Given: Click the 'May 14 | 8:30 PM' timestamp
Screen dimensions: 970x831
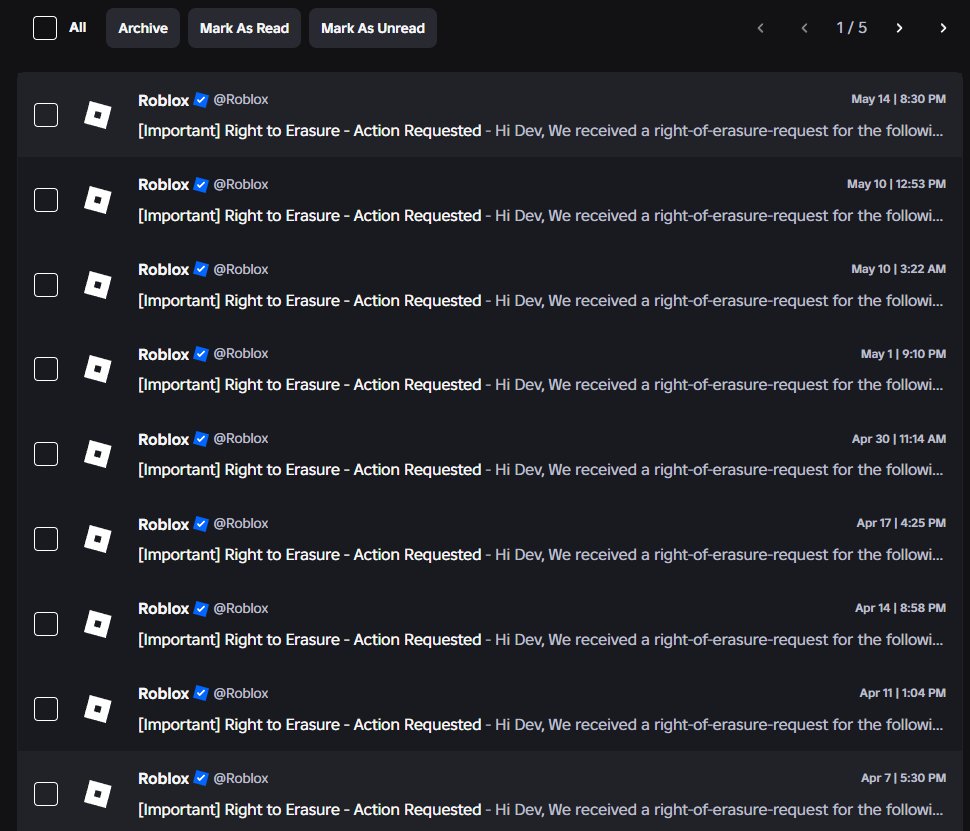Looking at the screenshot, I should 898,99.
